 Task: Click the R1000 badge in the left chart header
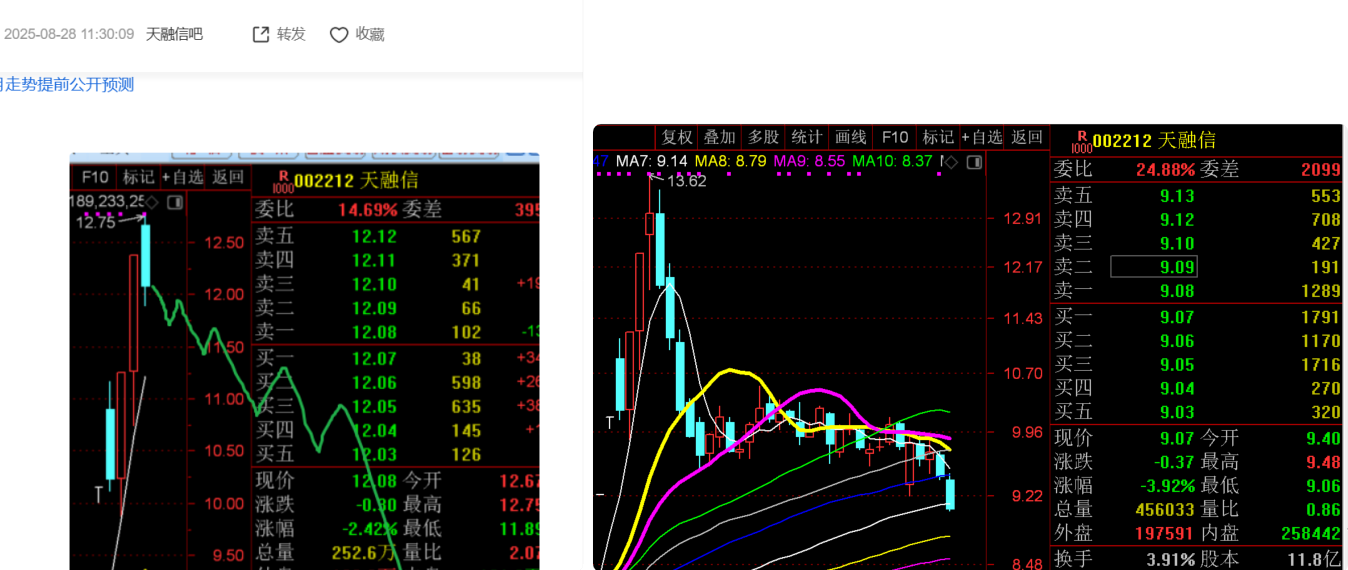click(281, 180)
